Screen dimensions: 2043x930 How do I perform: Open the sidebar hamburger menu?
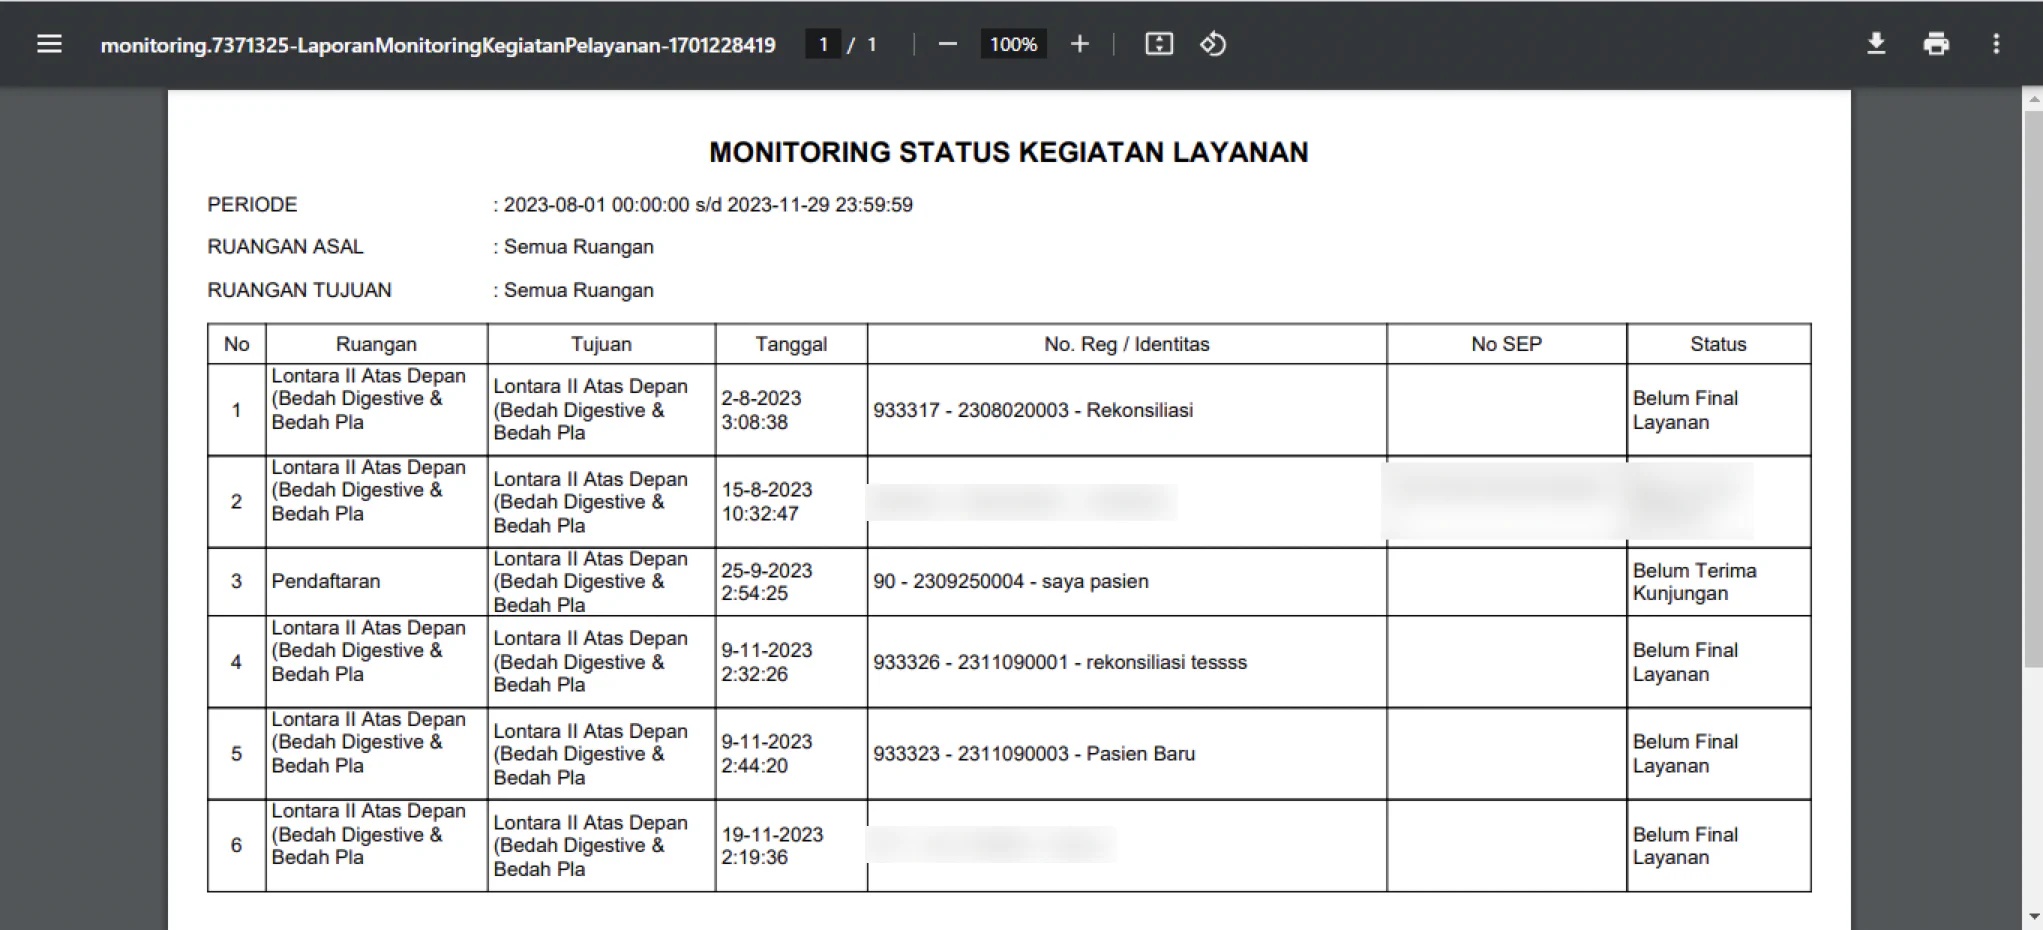click(x=49, y=44)
